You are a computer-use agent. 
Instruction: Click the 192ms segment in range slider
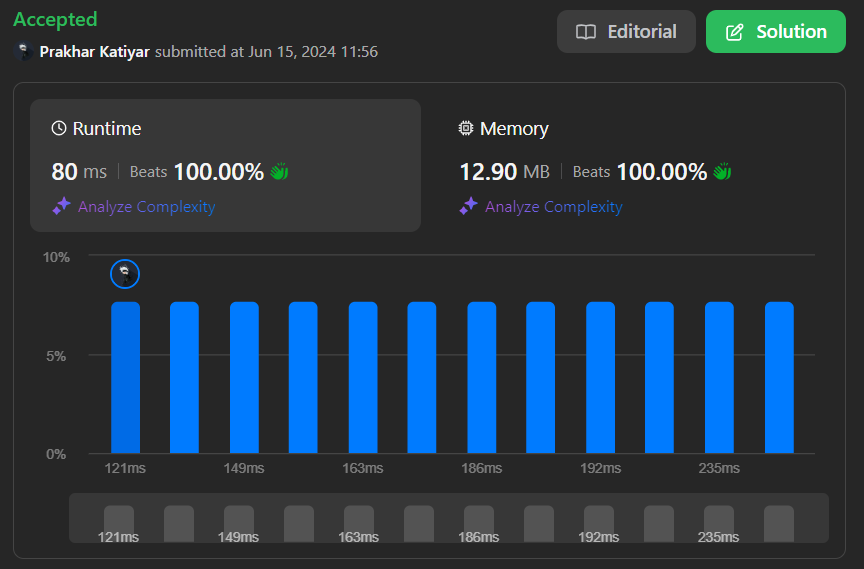(598, 523)
